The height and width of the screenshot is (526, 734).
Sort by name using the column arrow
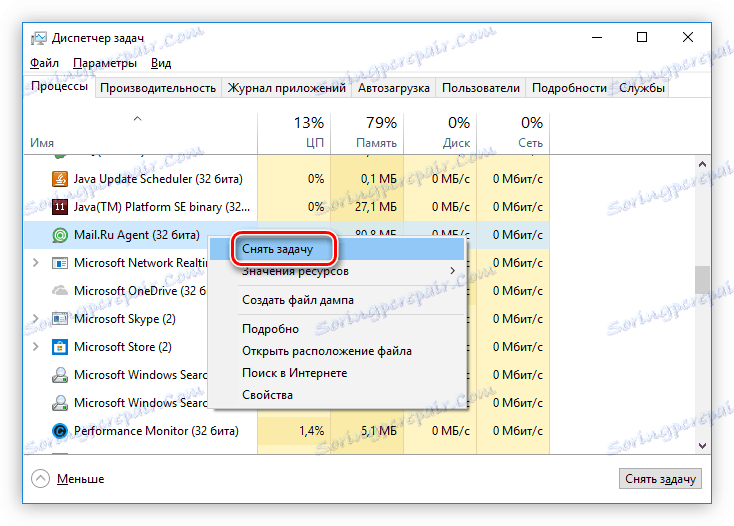[x=137, y=119]
